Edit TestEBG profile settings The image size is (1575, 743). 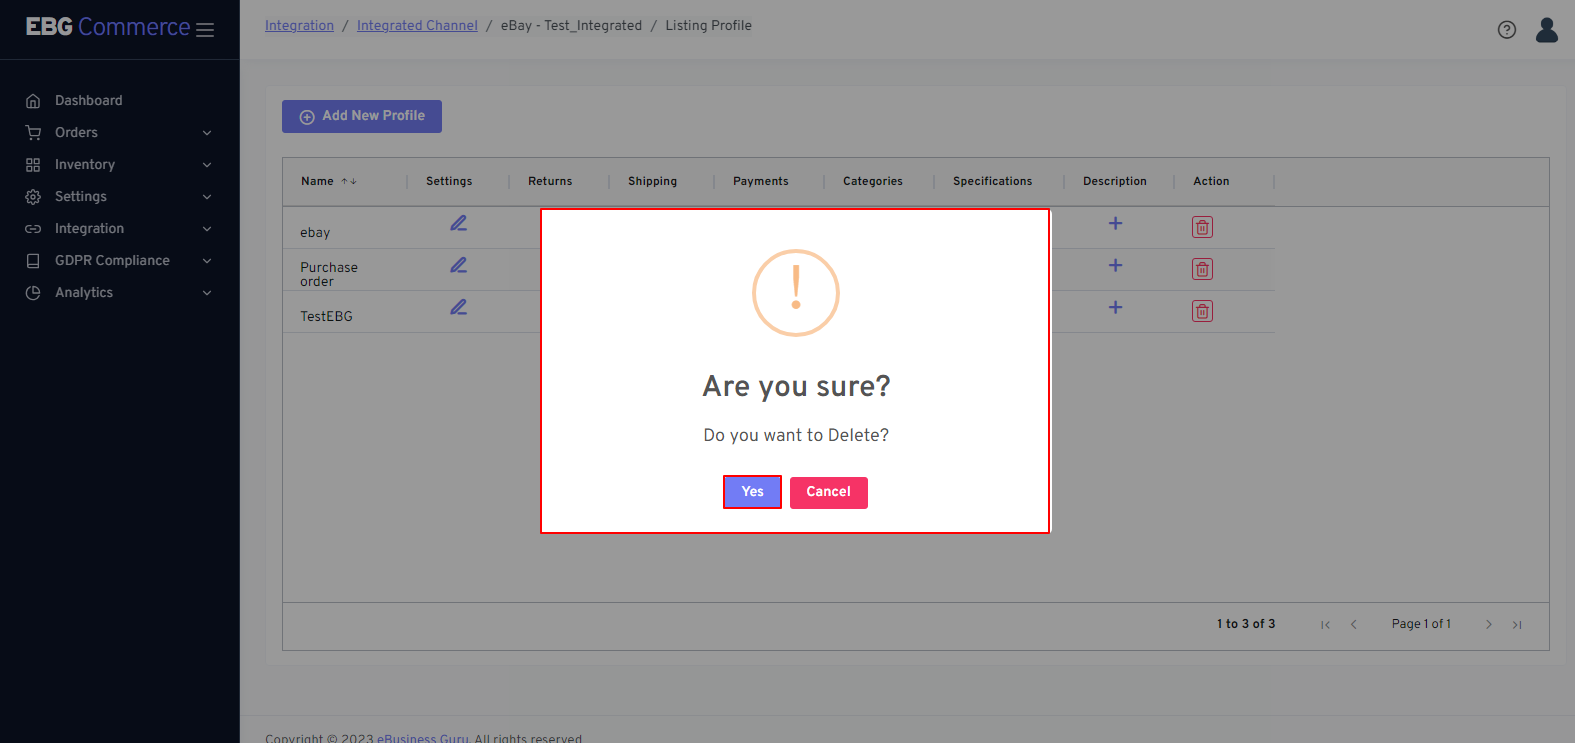458,307
